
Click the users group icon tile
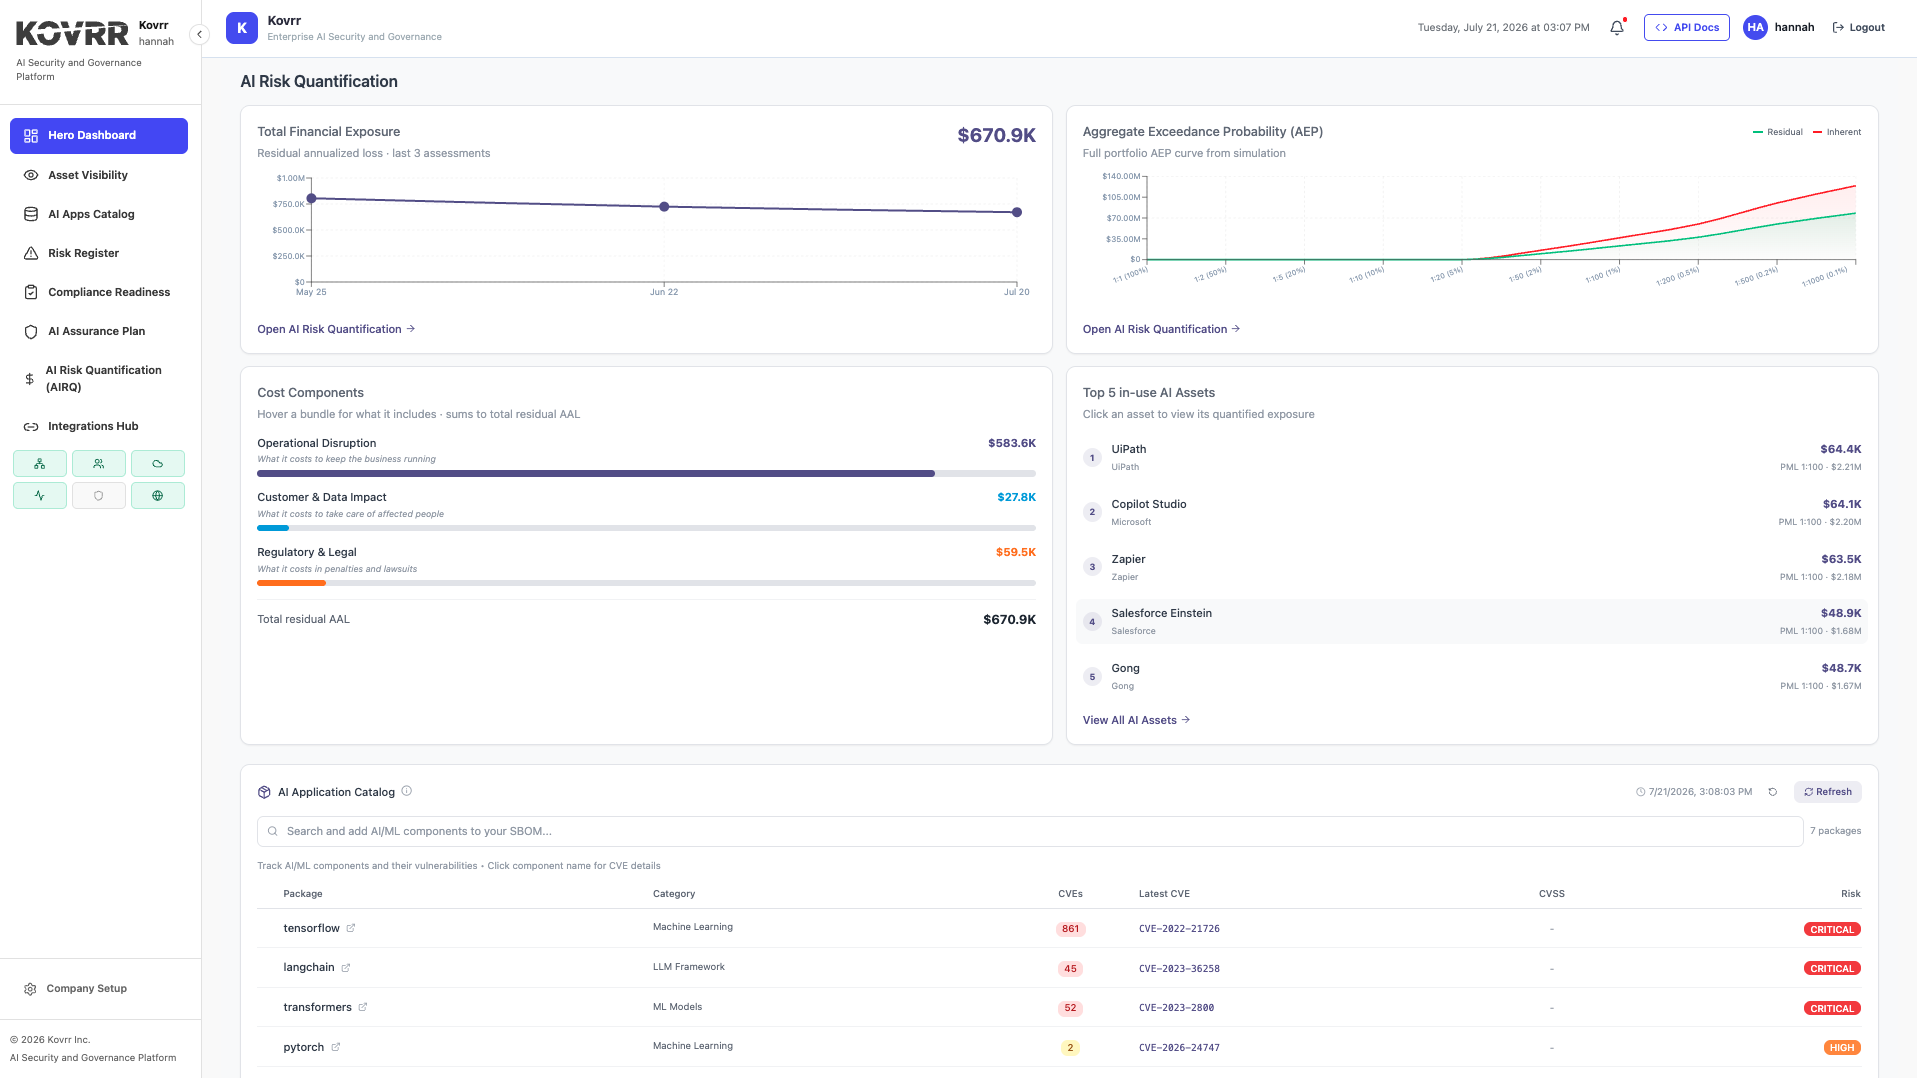pos(99,464)
